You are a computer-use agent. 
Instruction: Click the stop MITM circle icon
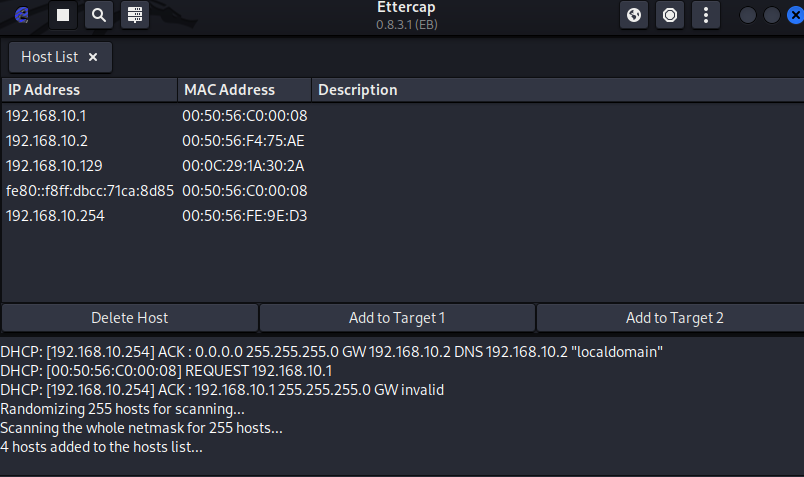coord(670,15)
